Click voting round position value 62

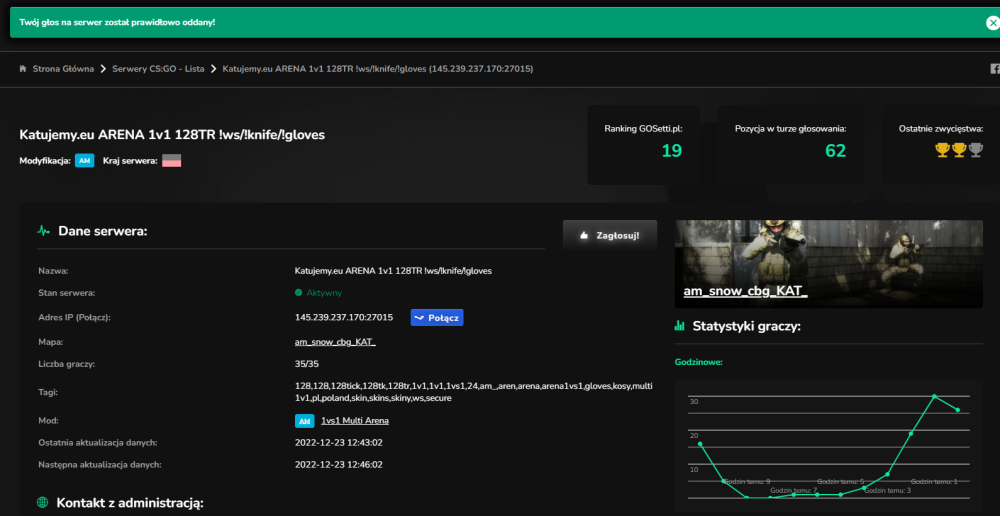pos(835,151)
